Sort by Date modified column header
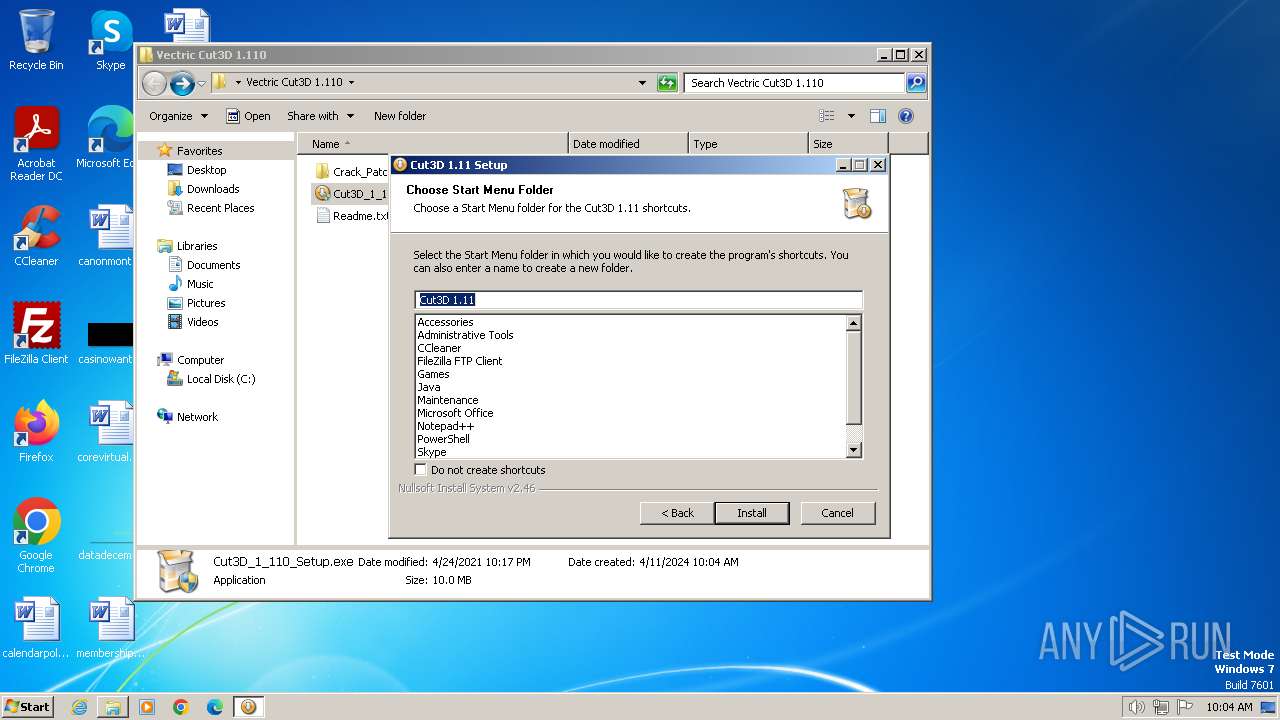The width and height of the screenshot is (1280, 720). [x=628, y=144]
